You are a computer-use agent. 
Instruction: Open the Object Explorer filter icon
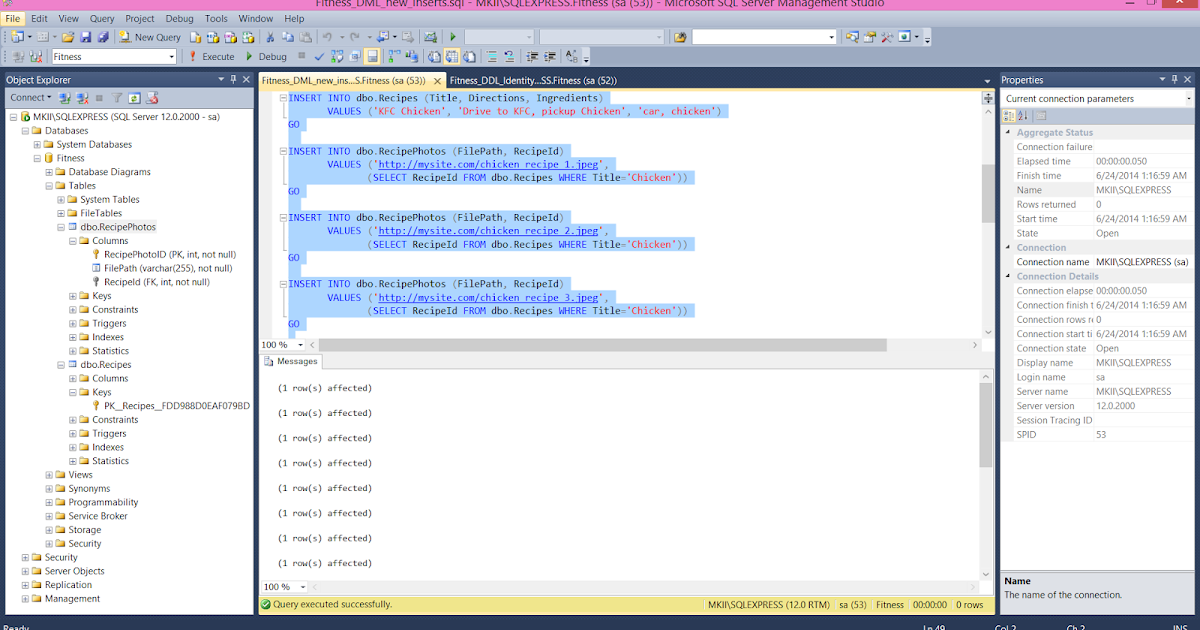coord(117,97)
